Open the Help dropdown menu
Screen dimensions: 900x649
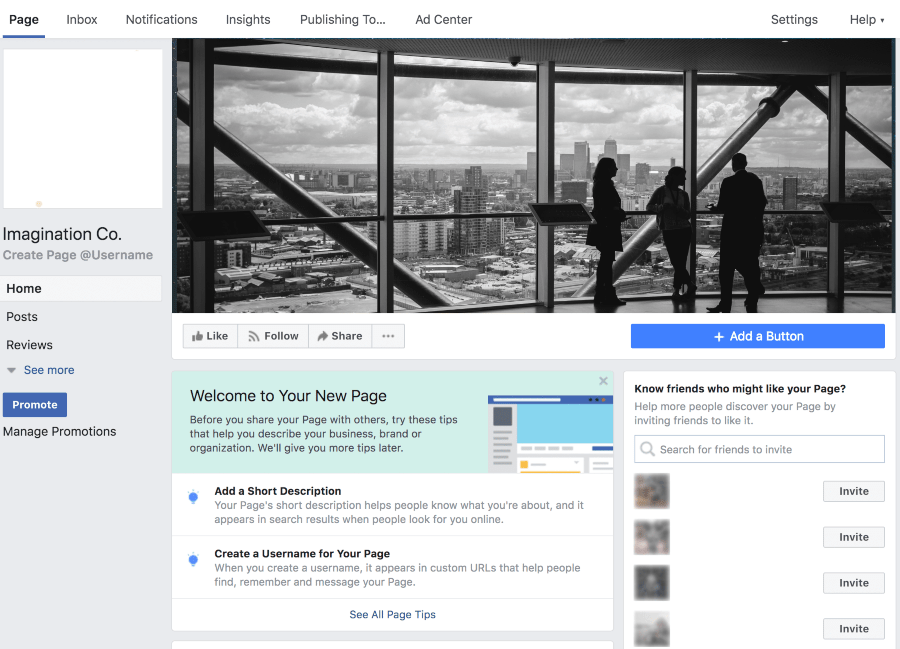tap(866, 19)
